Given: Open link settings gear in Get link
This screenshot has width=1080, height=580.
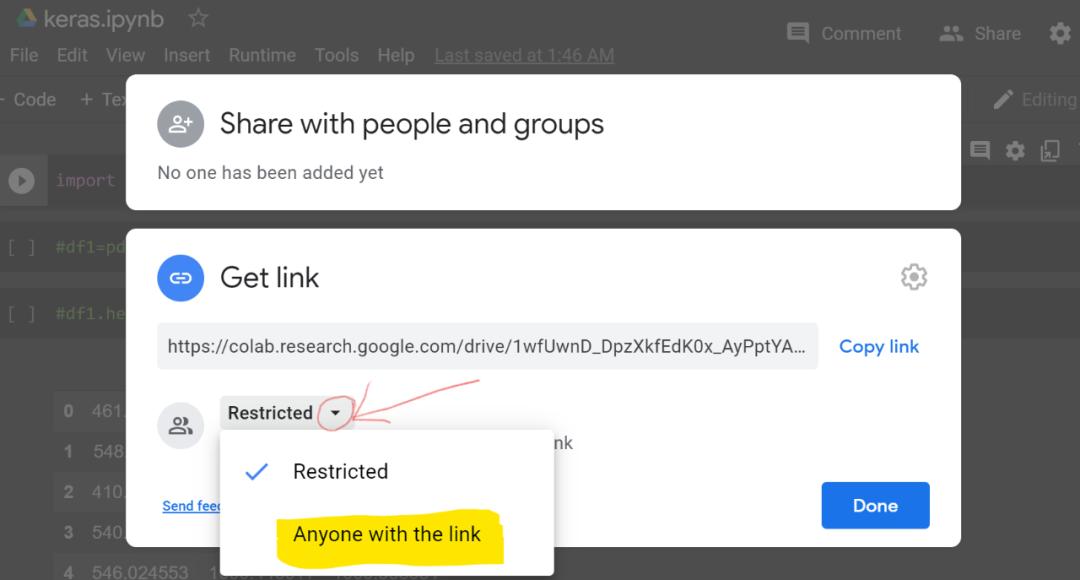Looking at the screenshot, I should click(x=914, y=277).
